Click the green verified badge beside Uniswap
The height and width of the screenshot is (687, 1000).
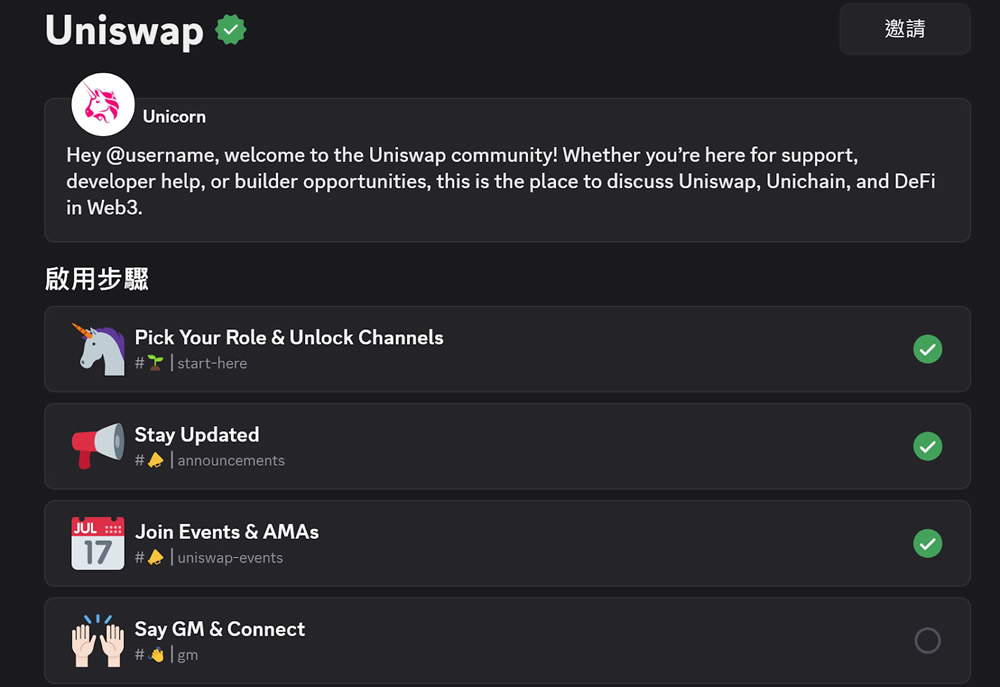click(x=231, y=30)
